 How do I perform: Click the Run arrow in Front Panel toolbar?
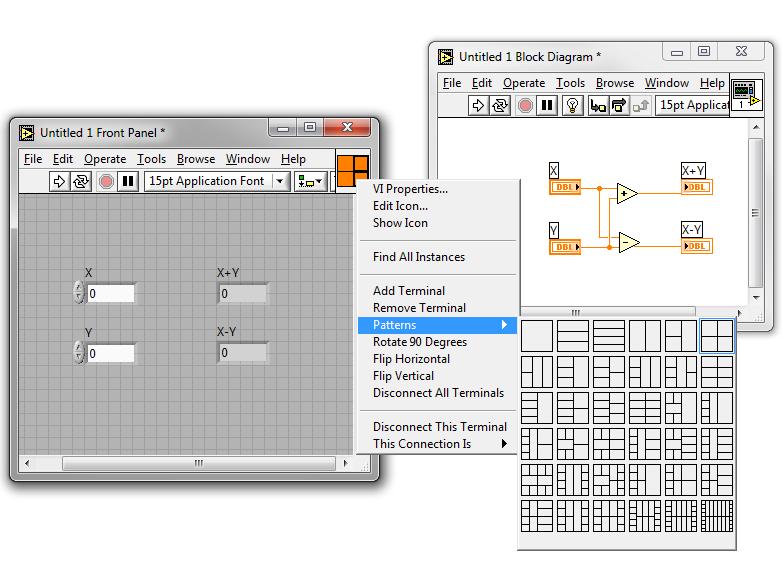(x=59, y=181)
